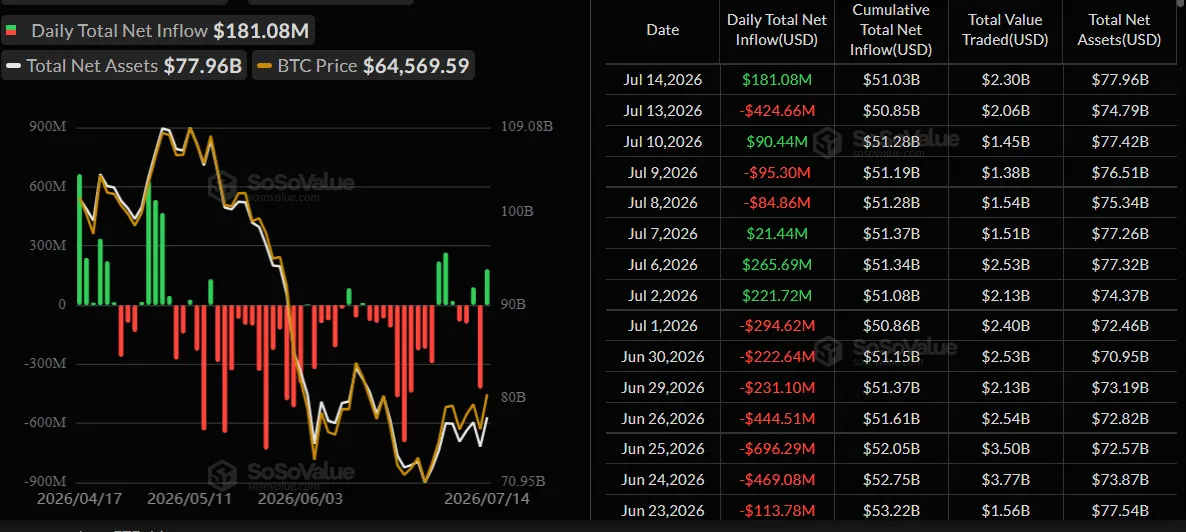Select the Cumulative Total Net Inflow(USD) header

click(x=891, y=30)
